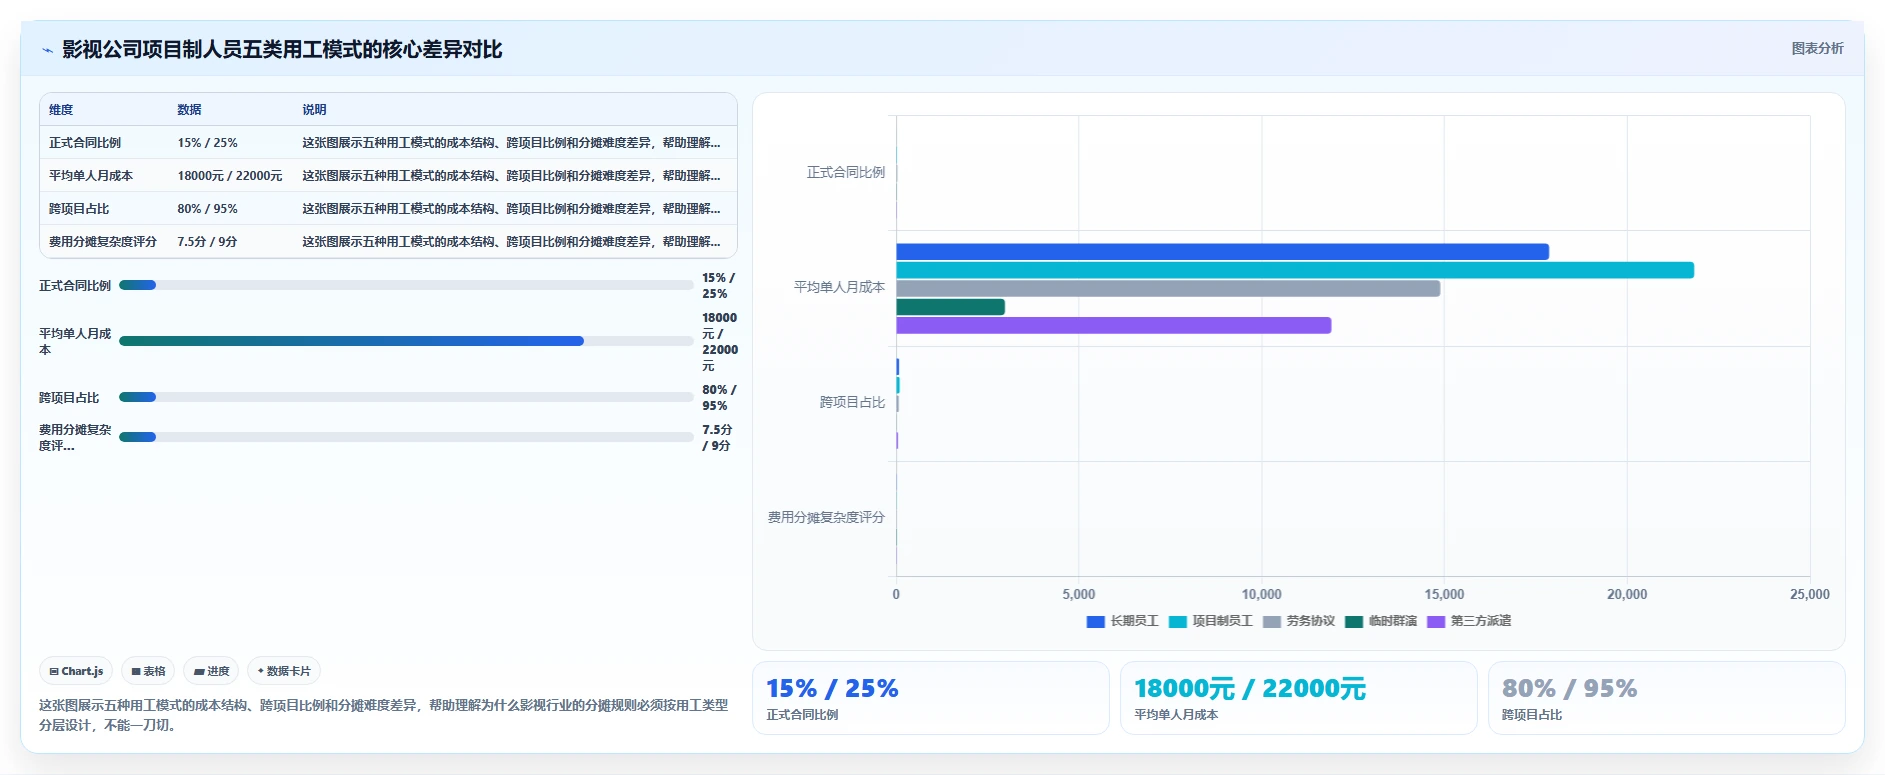The width and height of the screenshot is (1885, 775).
Task: Click the 费用分摊复杂度评分 chart axis label
Action: click(x=826, y=517)
